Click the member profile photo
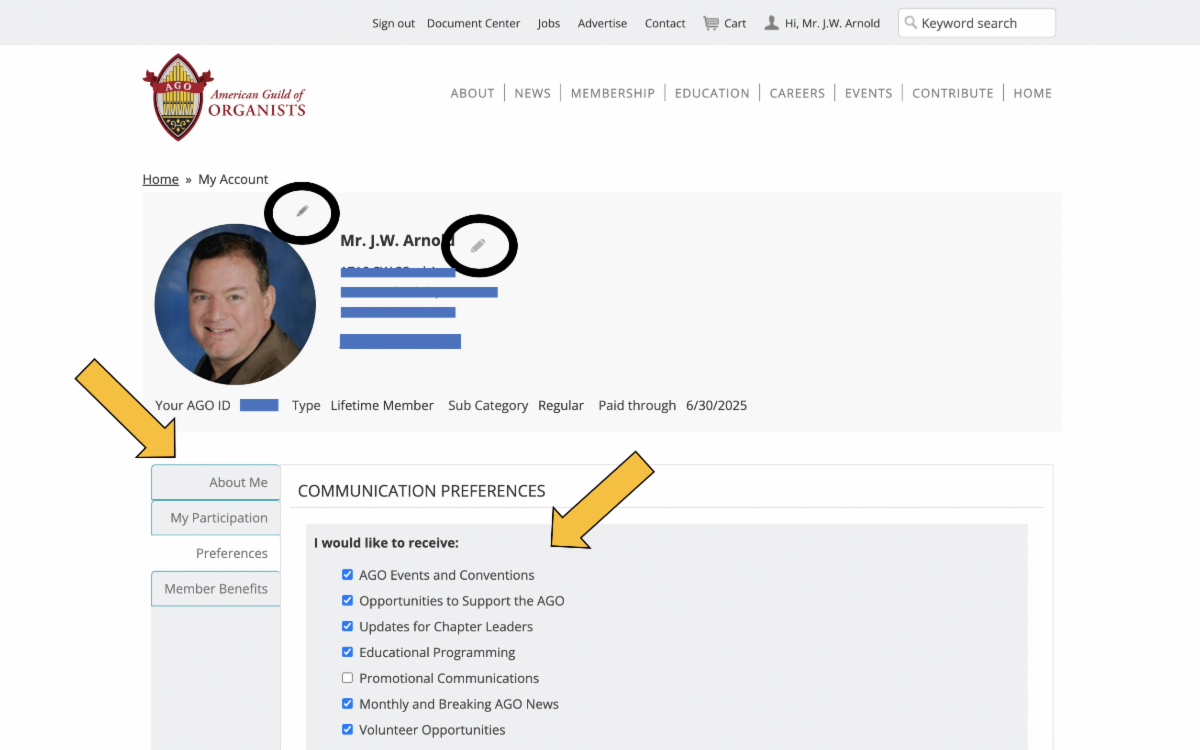1200x750 pixels. tap(235, 304)
